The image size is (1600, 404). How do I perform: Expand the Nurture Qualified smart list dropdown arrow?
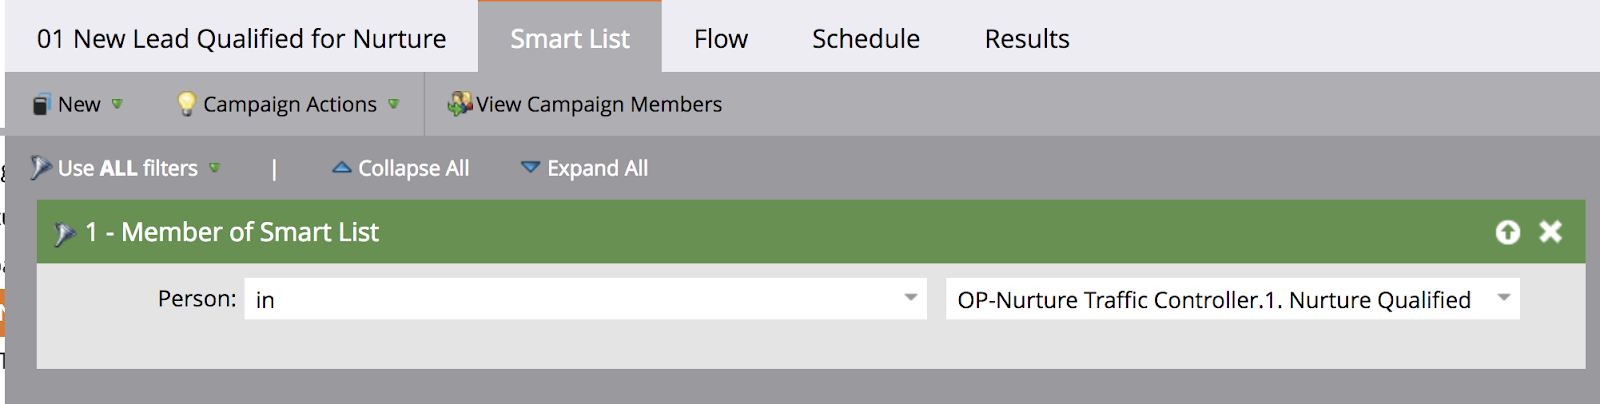pos(1503,298)
